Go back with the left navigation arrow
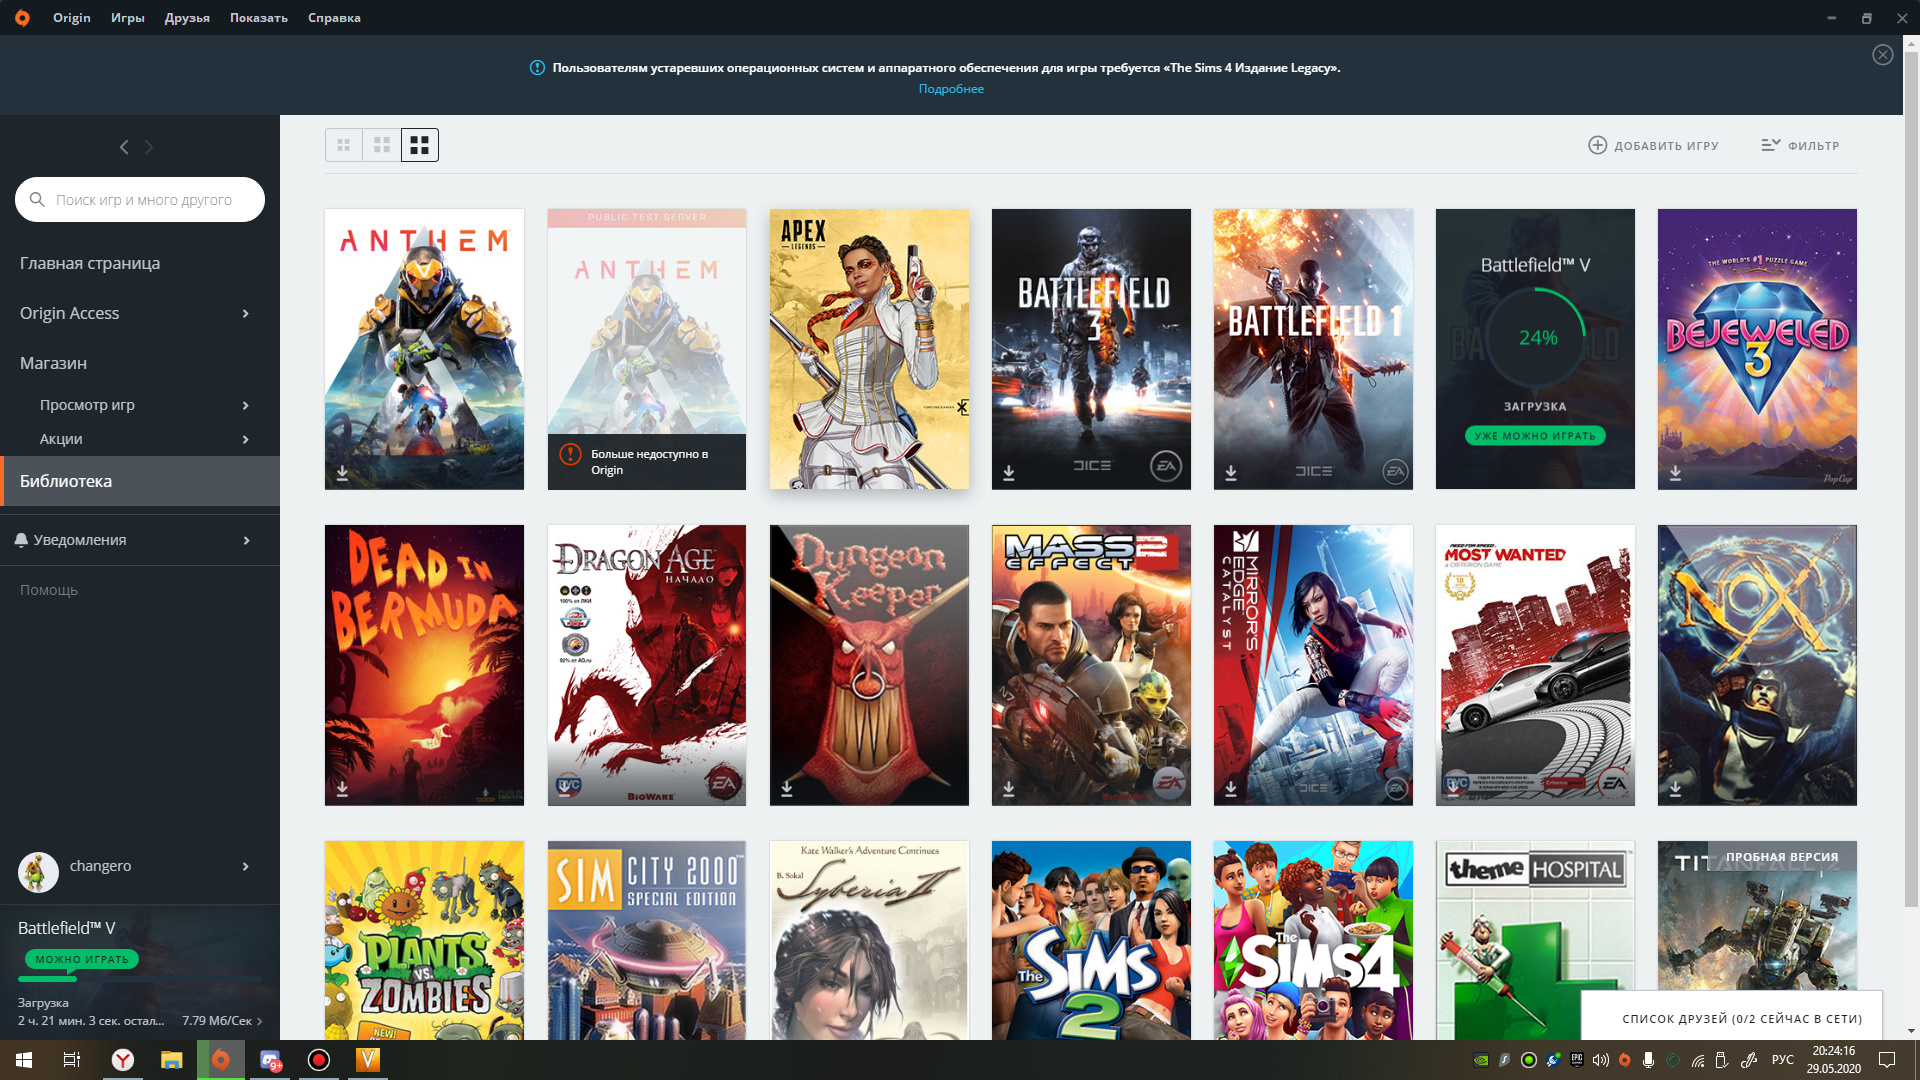 coord(124,147)
